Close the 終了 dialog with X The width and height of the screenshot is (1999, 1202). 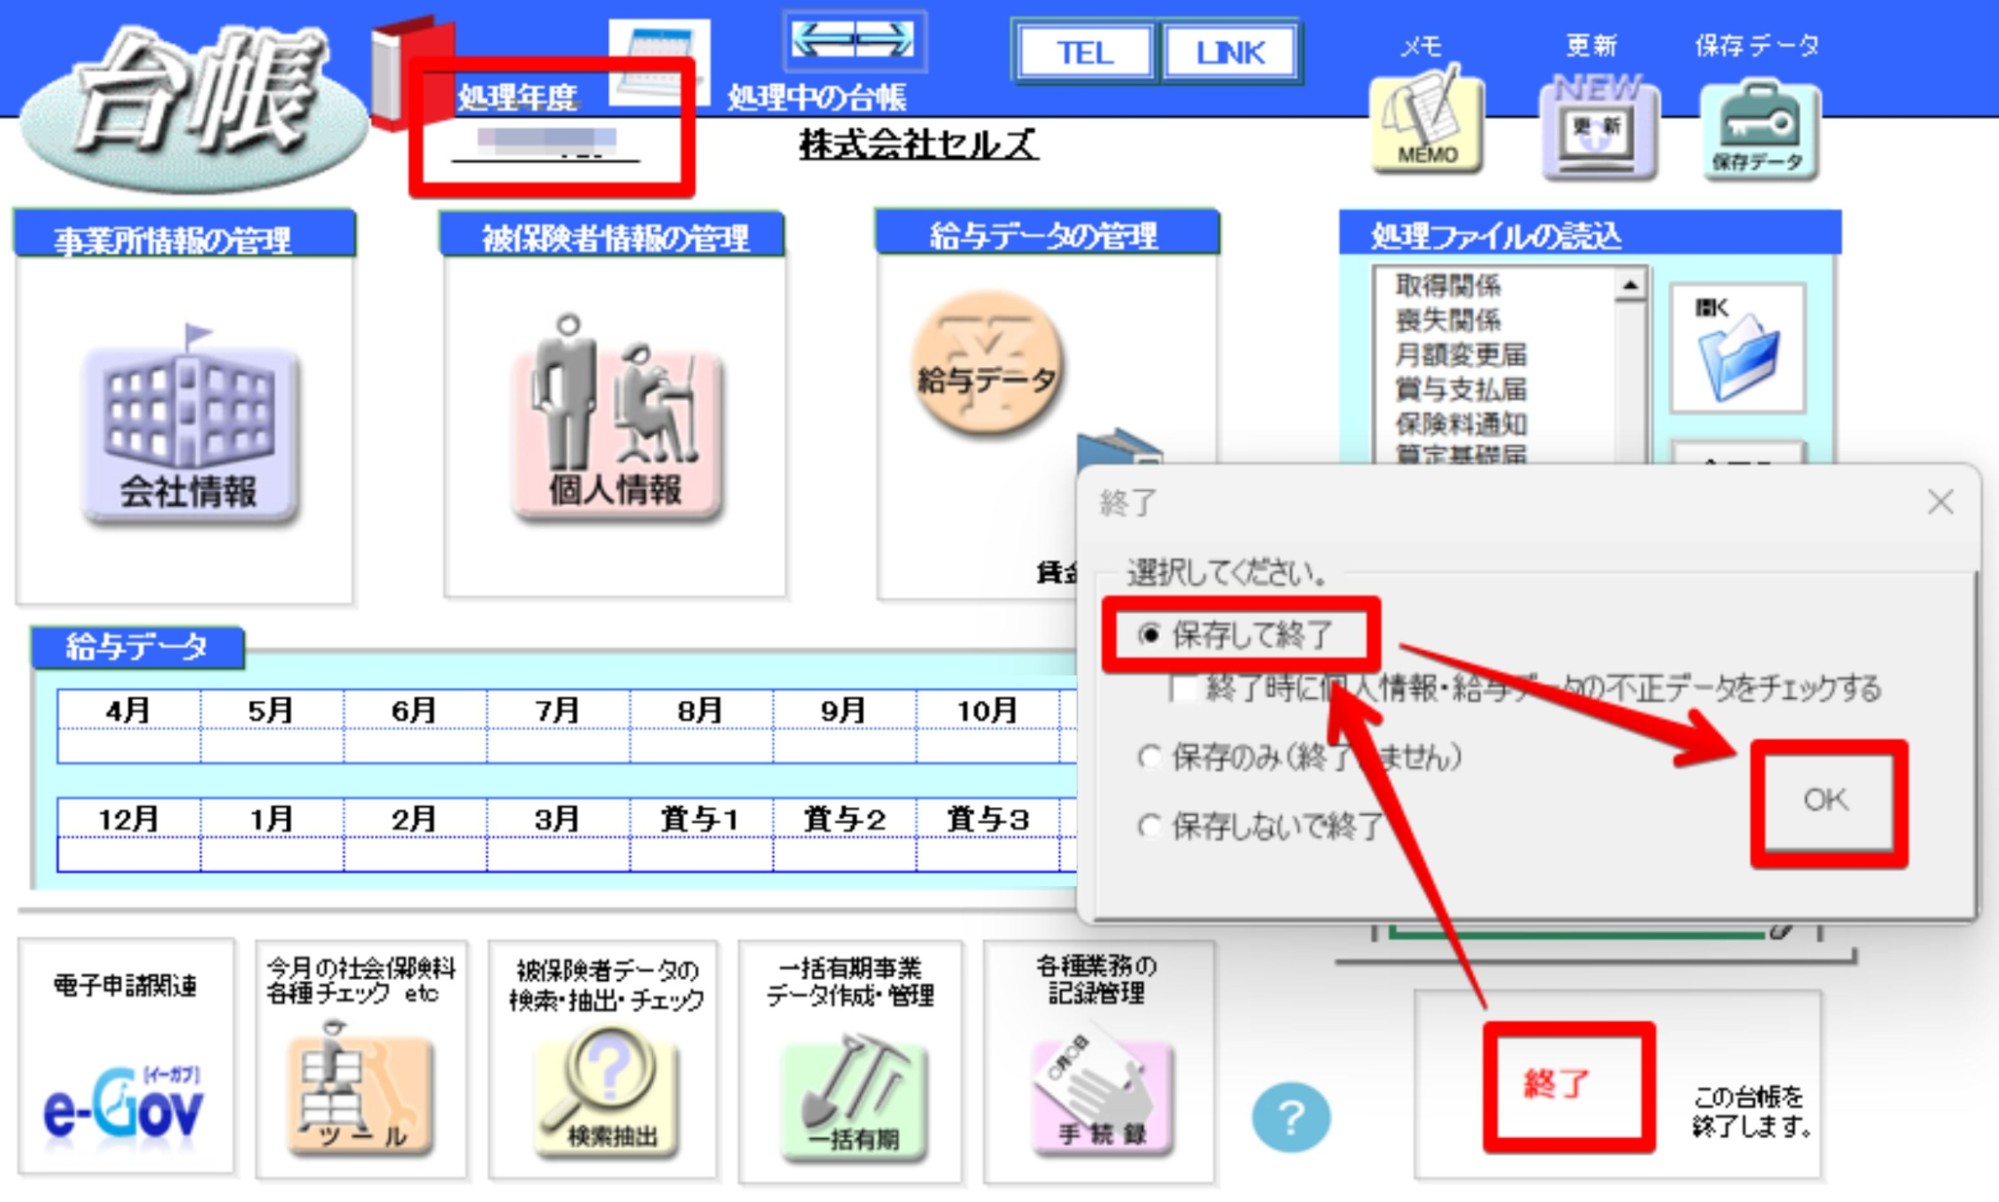1941,502
